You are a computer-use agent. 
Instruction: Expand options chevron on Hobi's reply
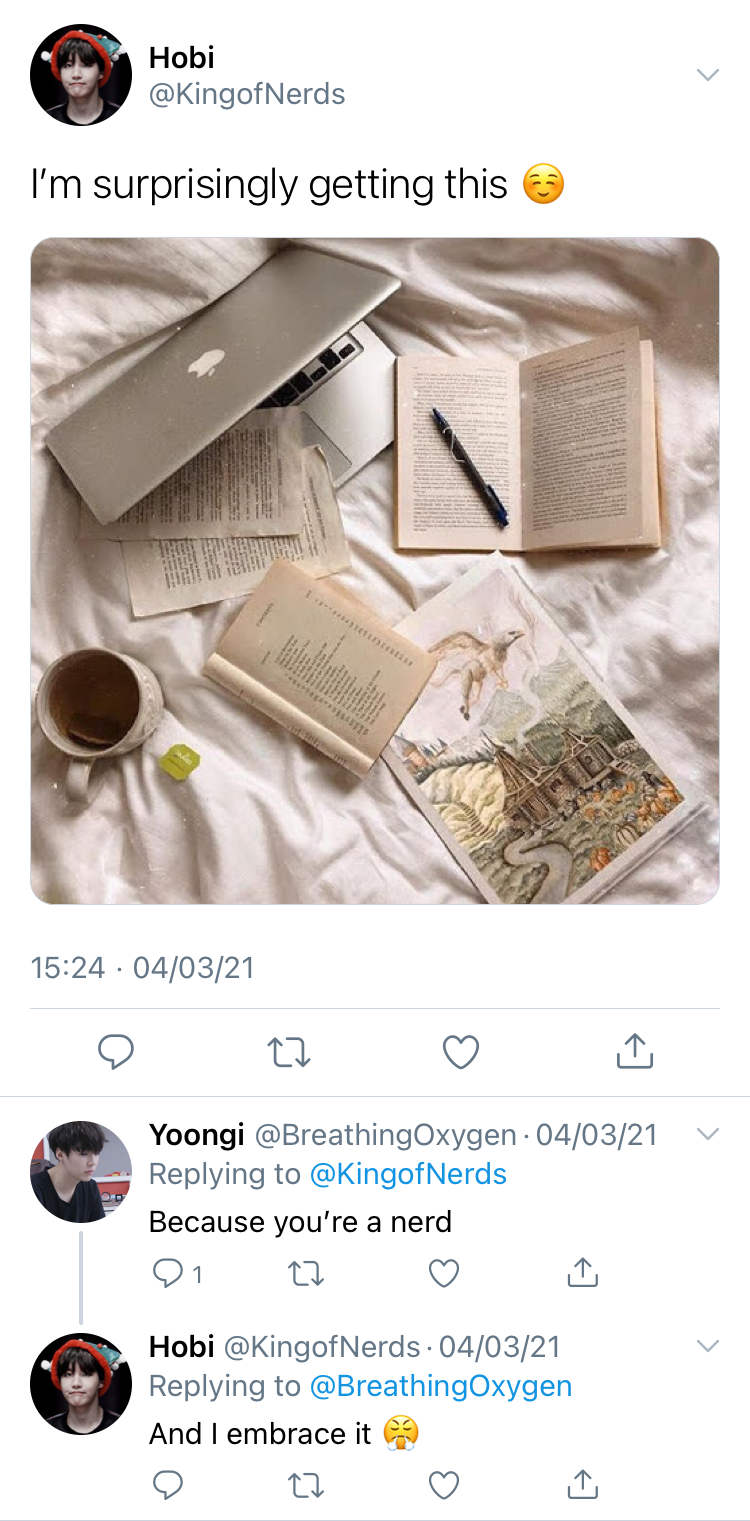[707, 1346]
